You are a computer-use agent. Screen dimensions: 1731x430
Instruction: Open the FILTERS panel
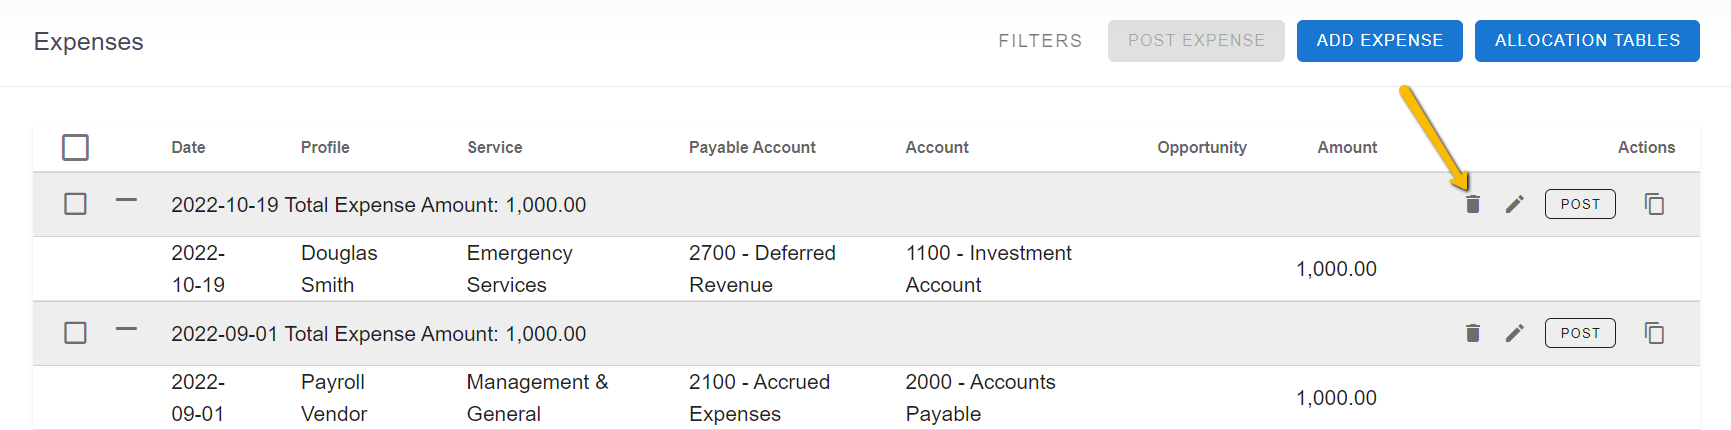point(1040,41)
